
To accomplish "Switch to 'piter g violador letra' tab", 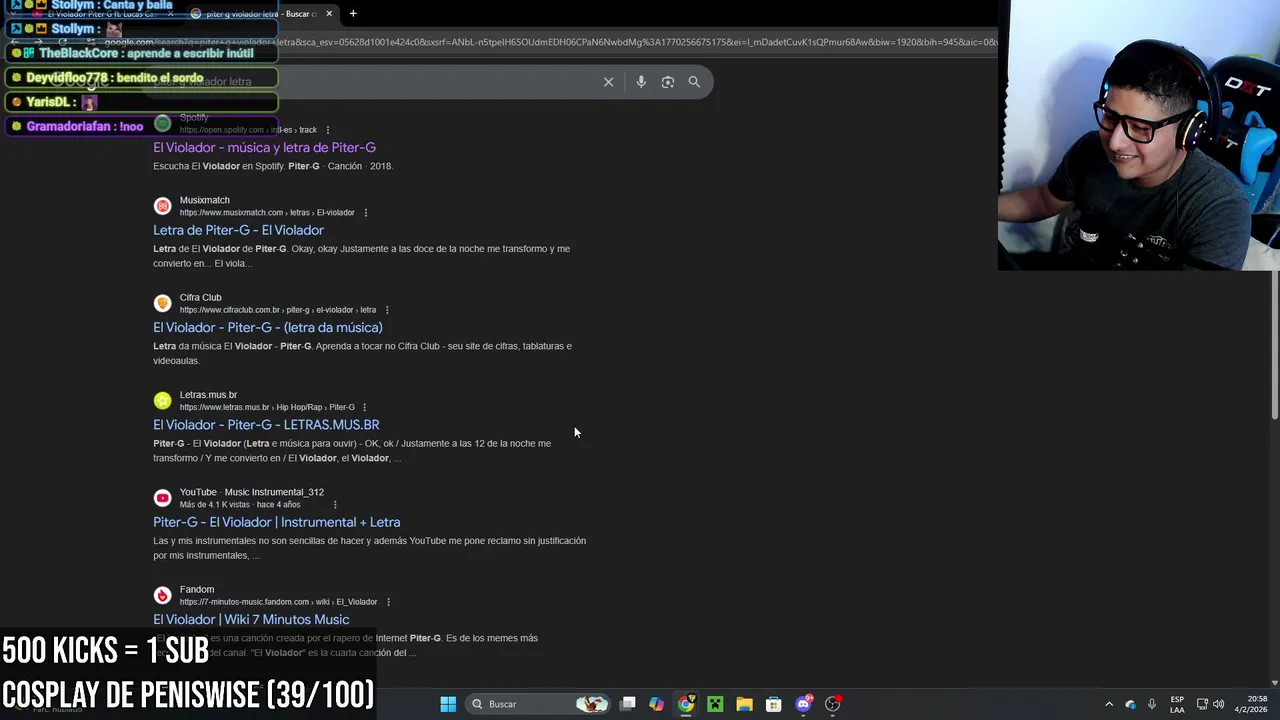I will tap(262, 14).
